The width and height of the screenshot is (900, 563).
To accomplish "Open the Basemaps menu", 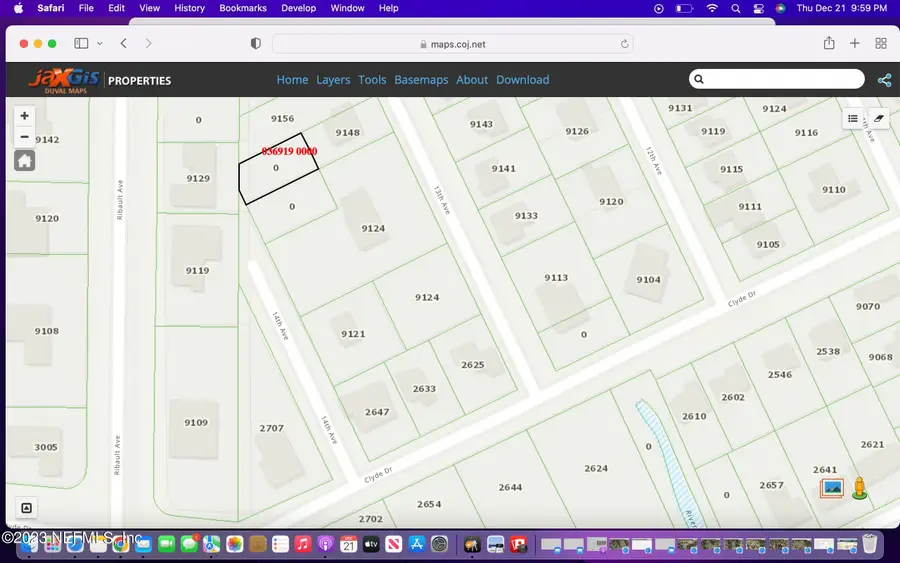I will (421, 80).
